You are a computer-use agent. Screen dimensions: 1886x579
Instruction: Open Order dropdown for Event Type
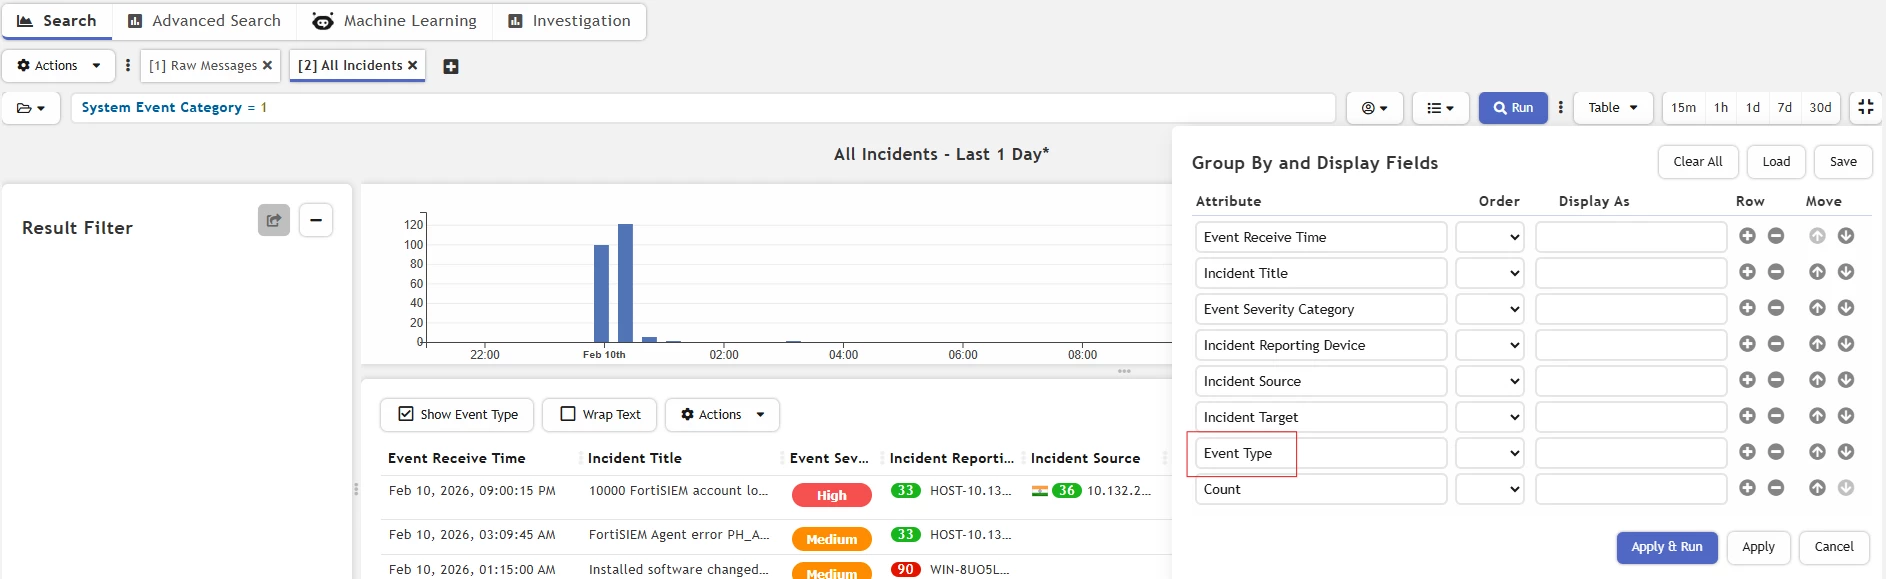point(1489,453)
